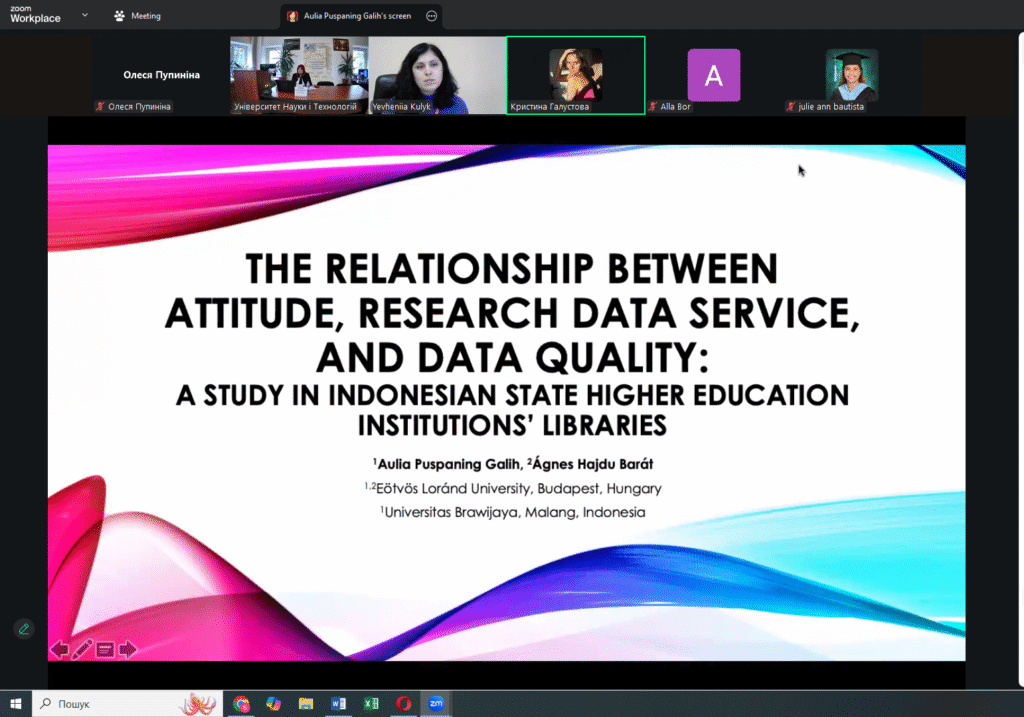Screen dimensions: 1024x717
Task: Click the green annotate pencil icon
Action: 23,628
